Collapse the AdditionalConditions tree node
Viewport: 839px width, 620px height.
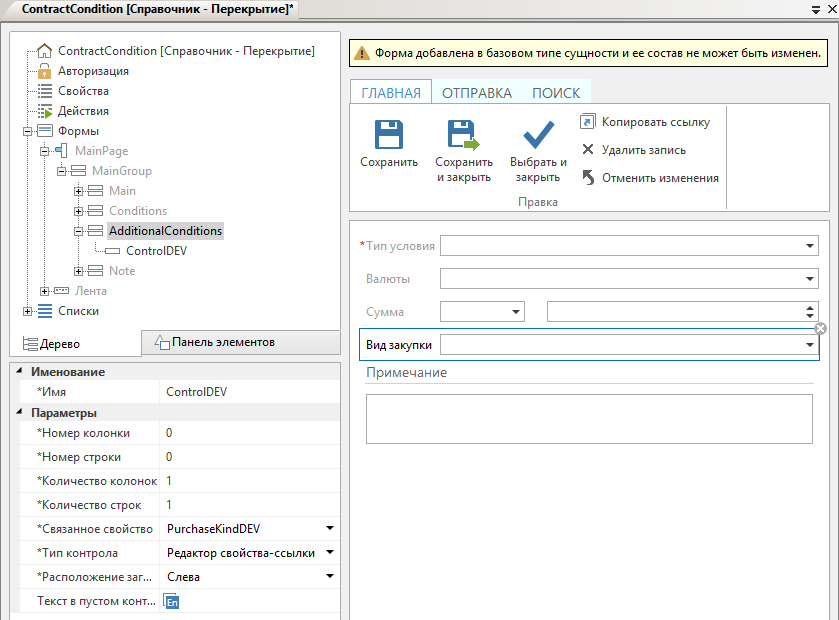coord(79,231)
